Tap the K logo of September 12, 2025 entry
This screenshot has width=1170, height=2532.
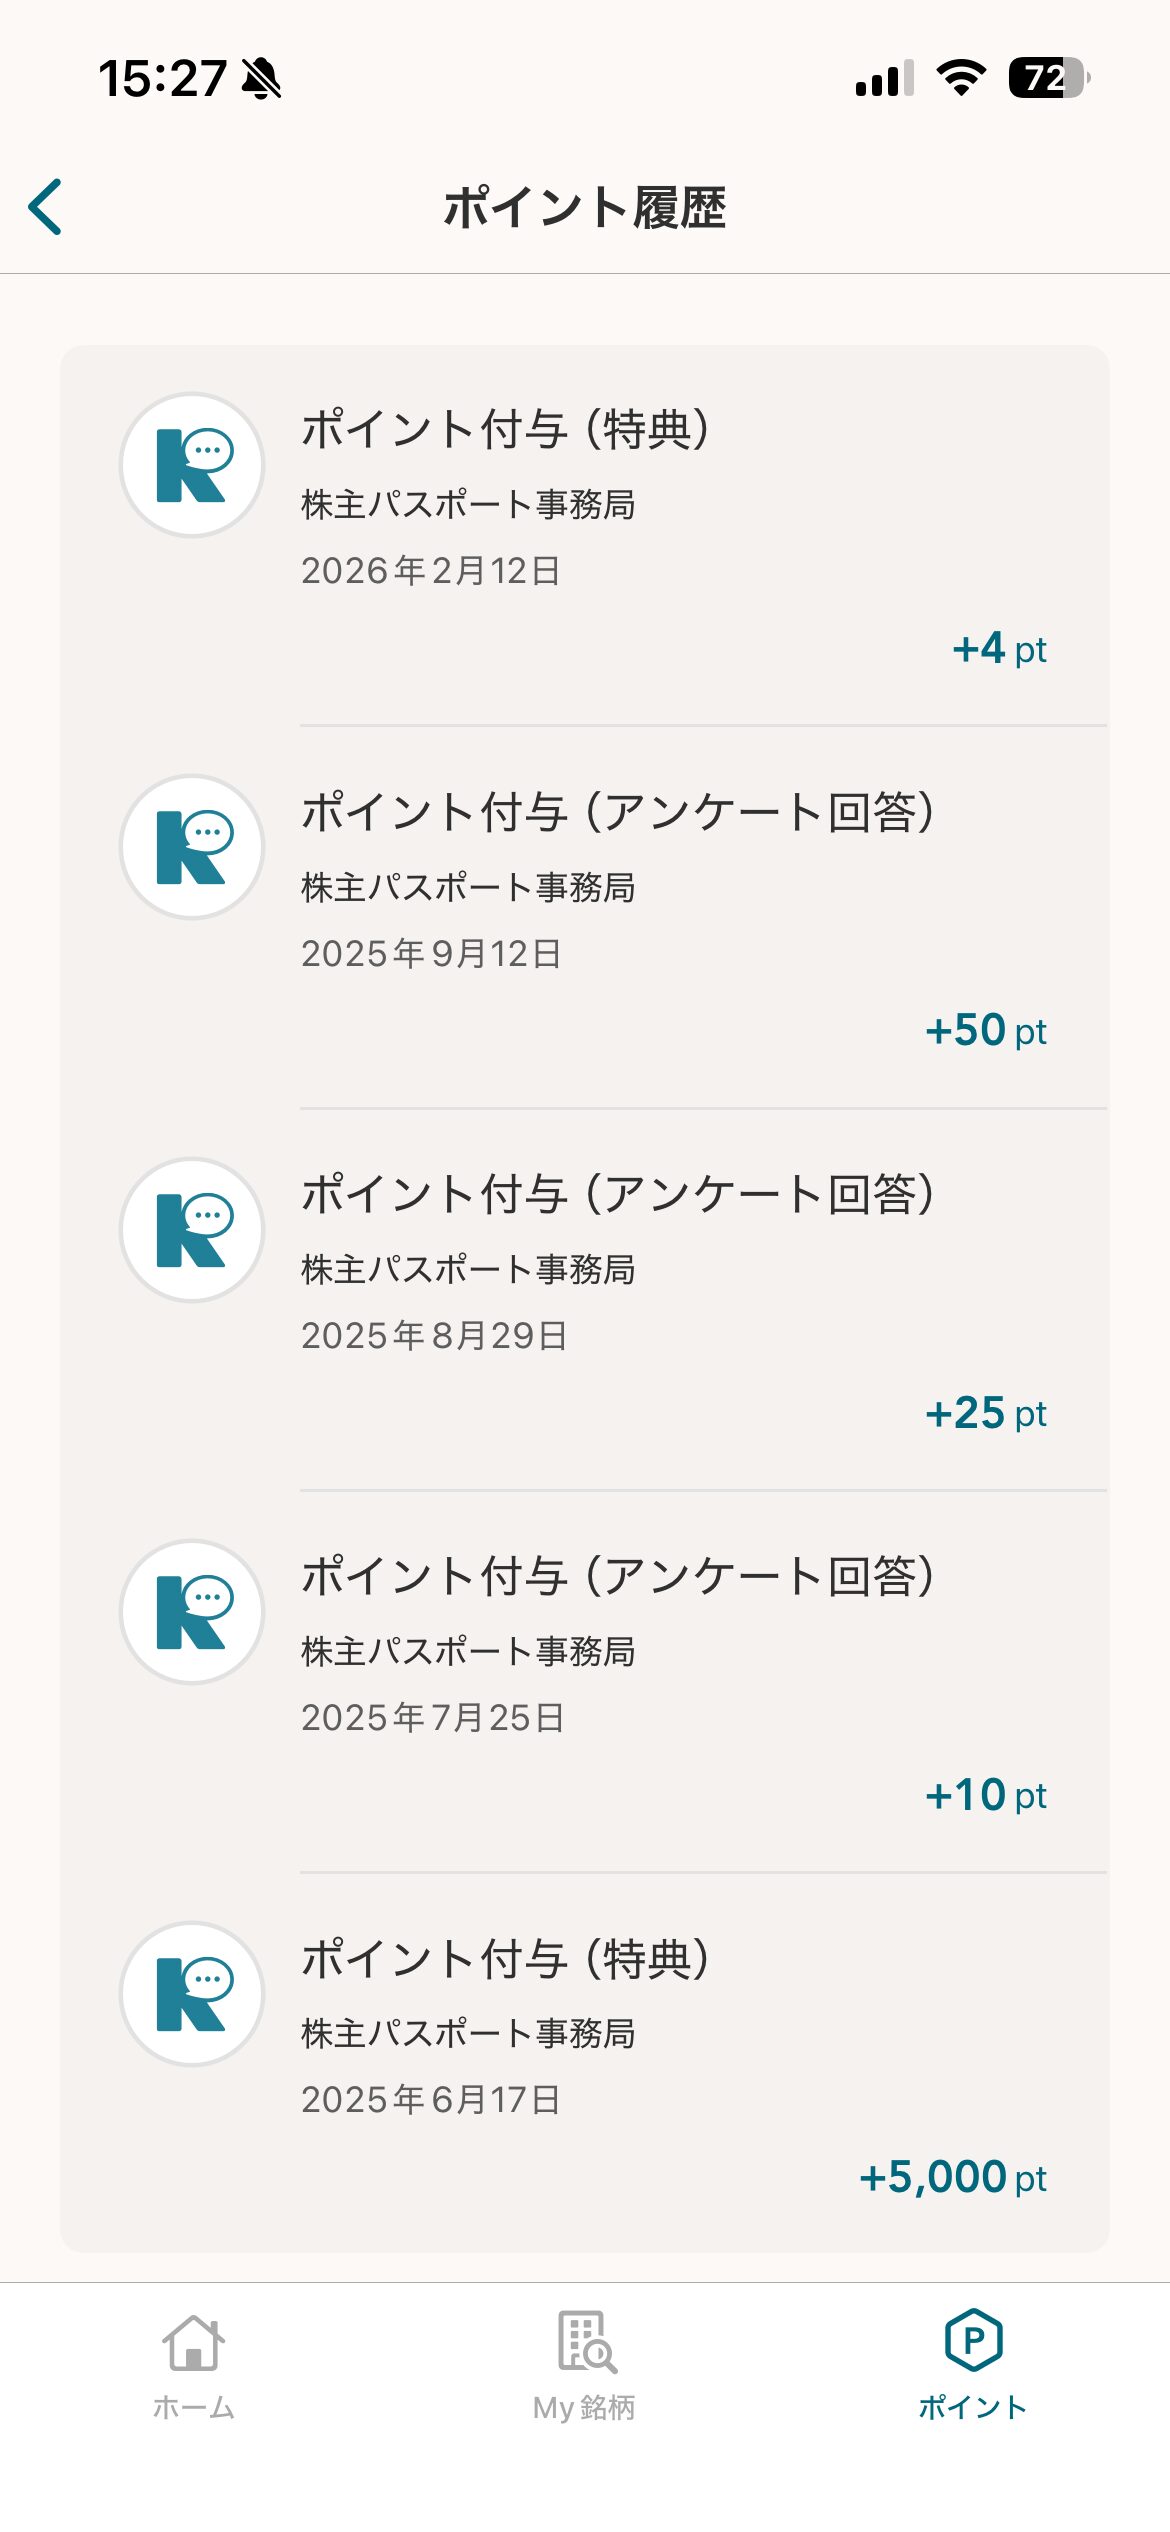192,847
